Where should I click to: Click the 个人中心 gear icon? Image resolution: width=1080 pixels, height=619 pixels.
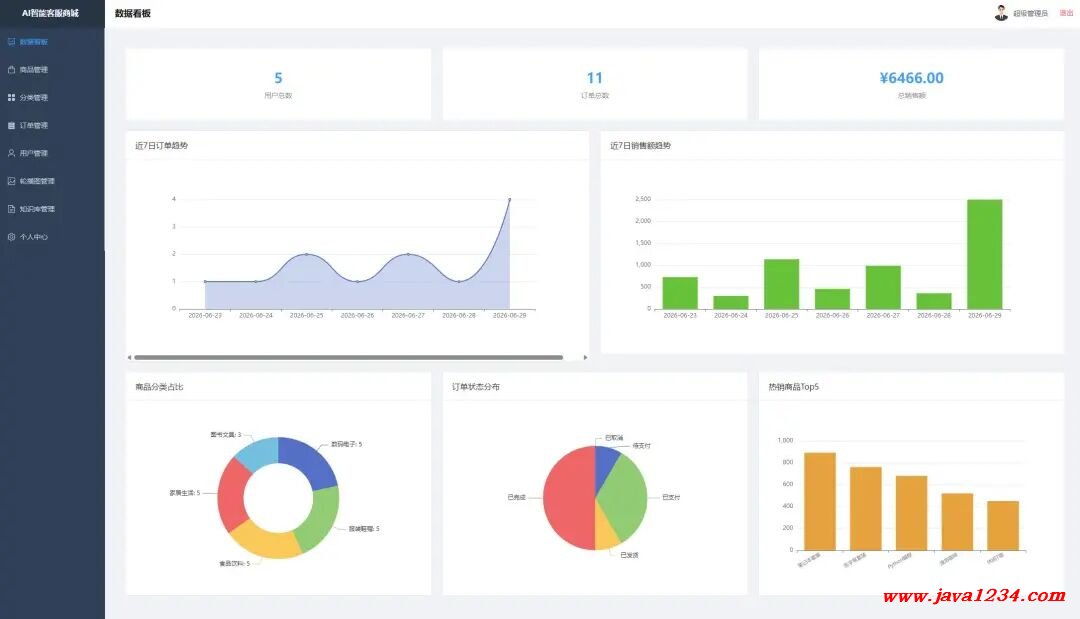pyautogui.click(x=11, y=237)
